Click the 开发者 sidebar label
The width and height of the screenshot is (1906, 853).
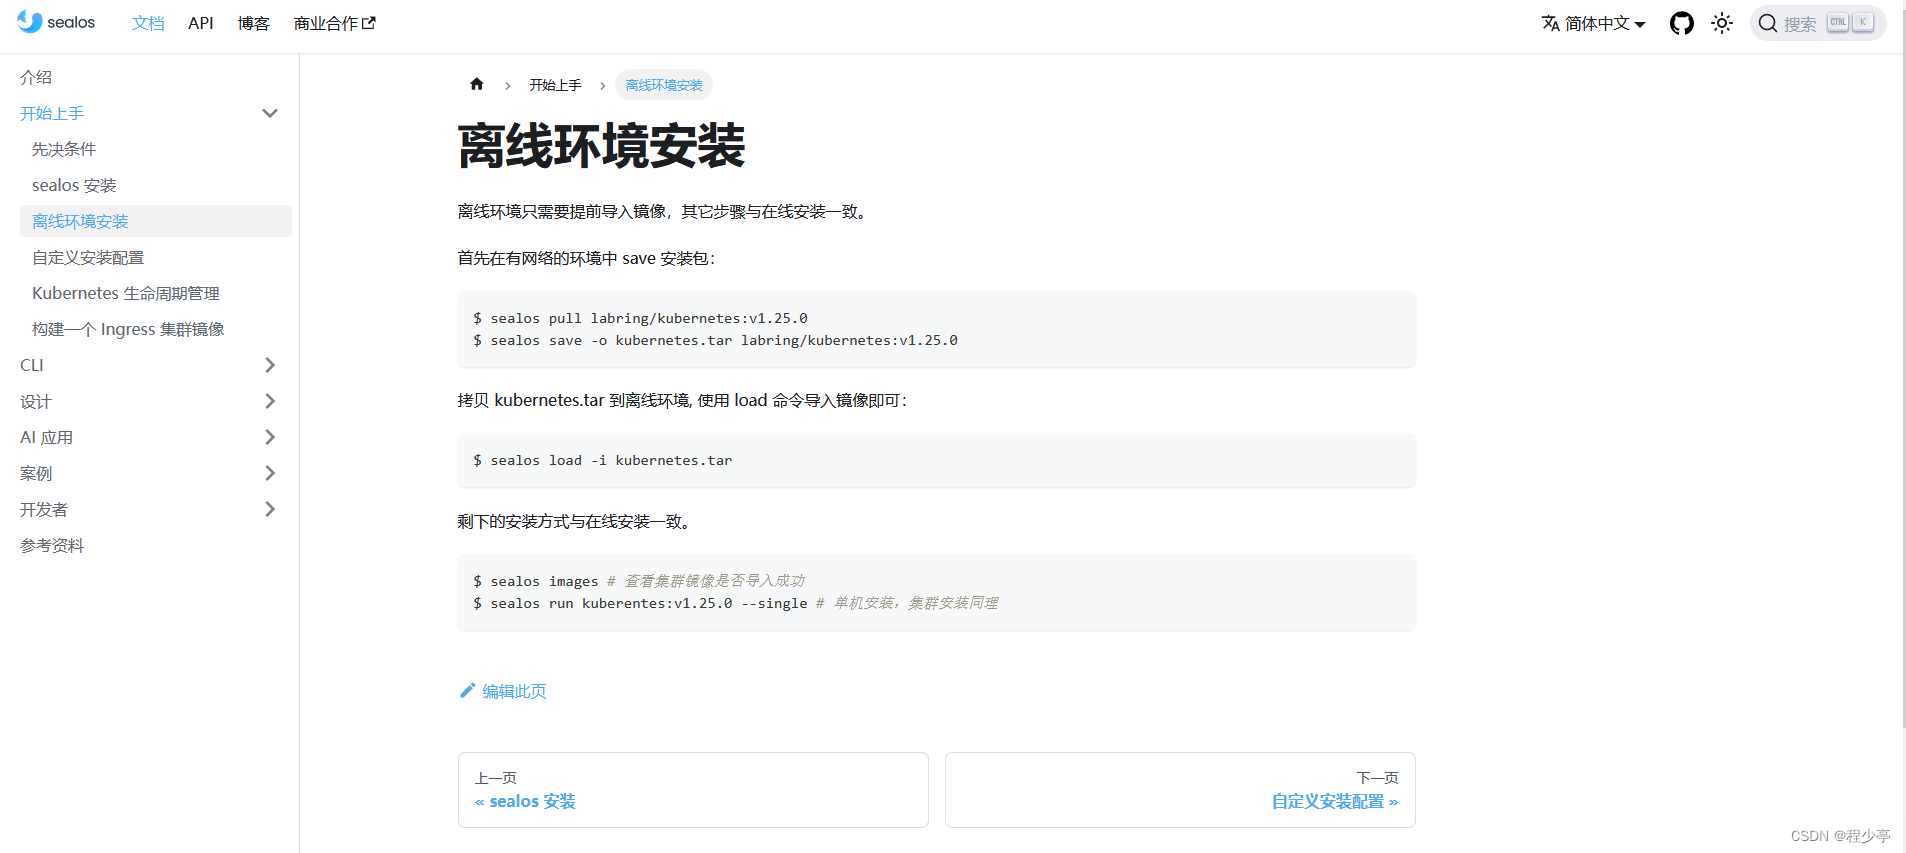point(44,509)
